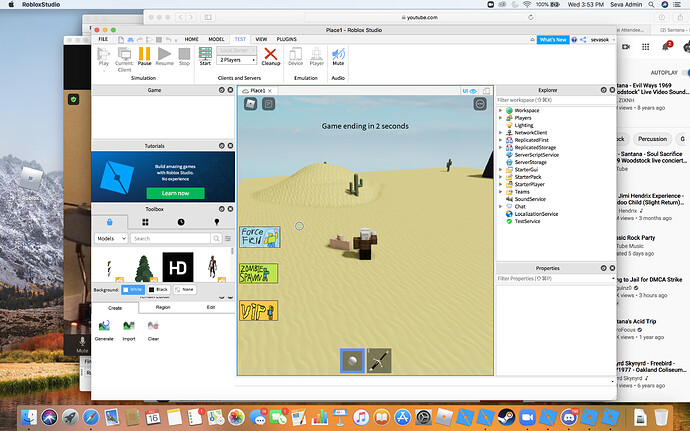Select the sword tool hotbar slot
The width and height of the screenshot is (690, 431).
[x=379, y=361]
